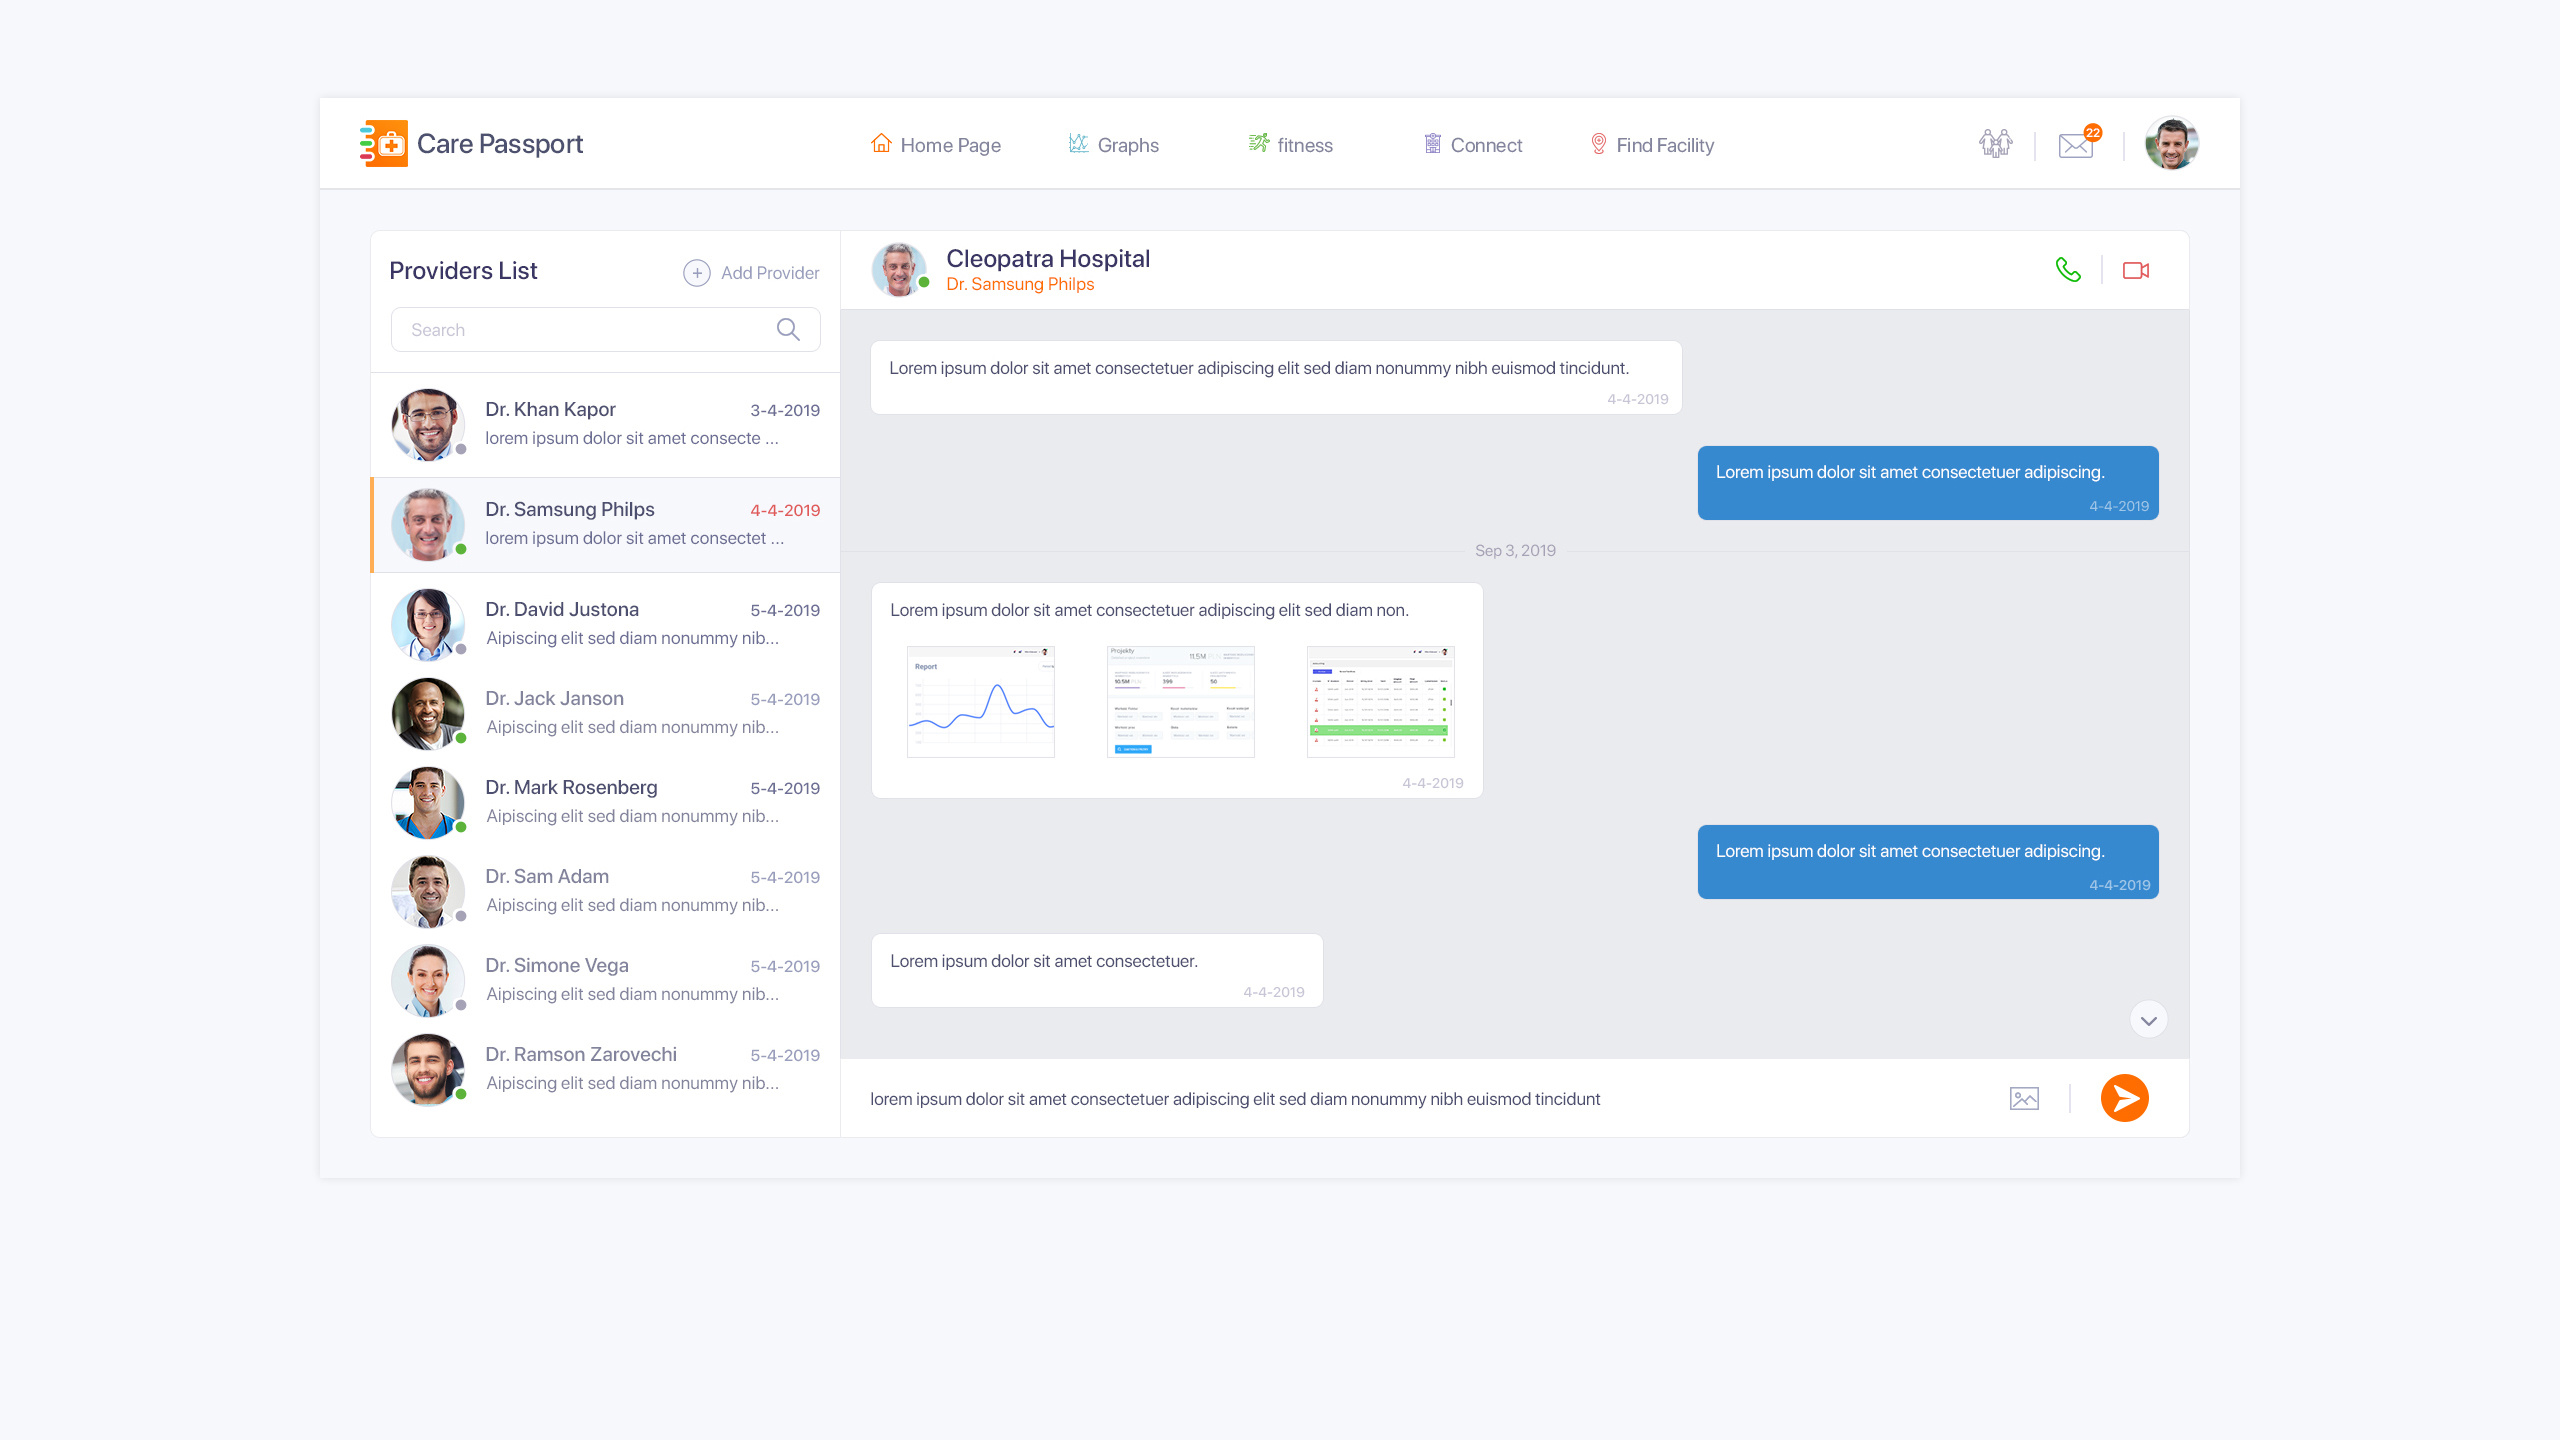Click the red 4-4-2019 date on Samsung Philps
Image resolution: width=2560 pixels, height=1440 pixels.
[785, 510]
